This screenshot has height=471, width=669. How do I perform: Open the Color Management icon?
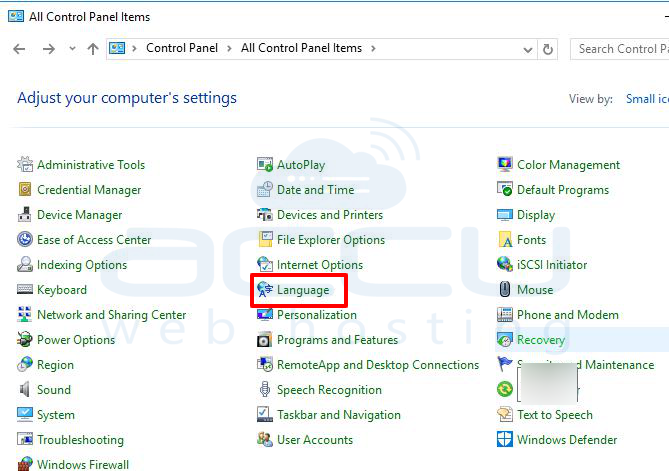(505, 164)
